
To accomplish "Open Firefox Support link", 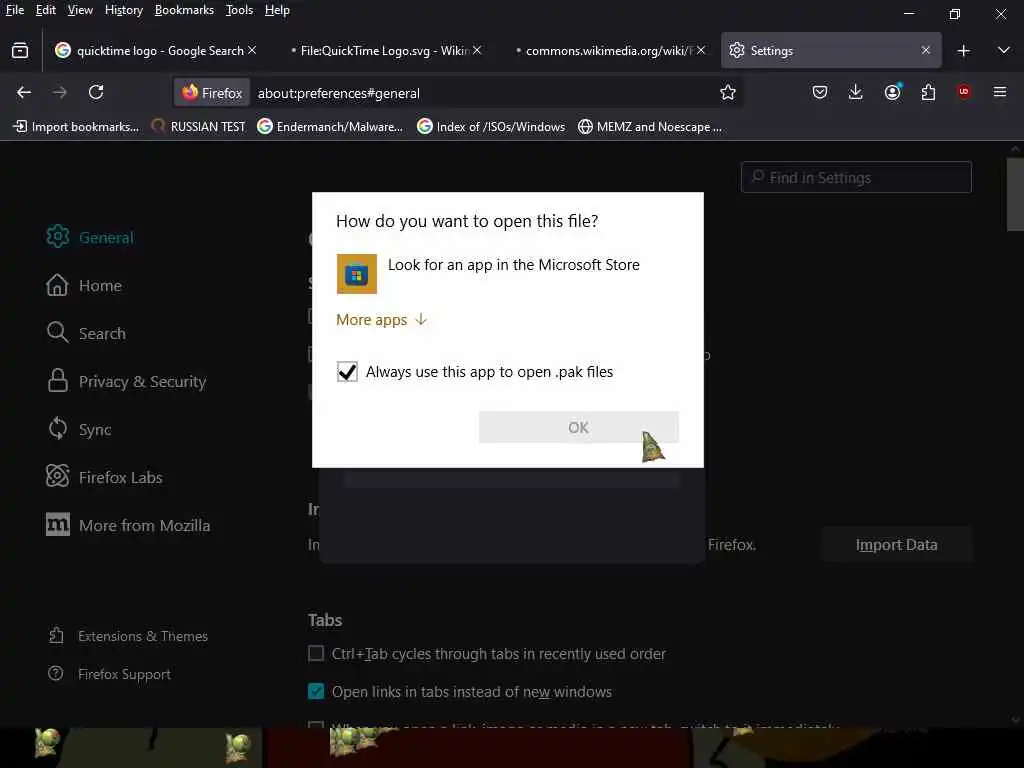I will tap(110, 674).
